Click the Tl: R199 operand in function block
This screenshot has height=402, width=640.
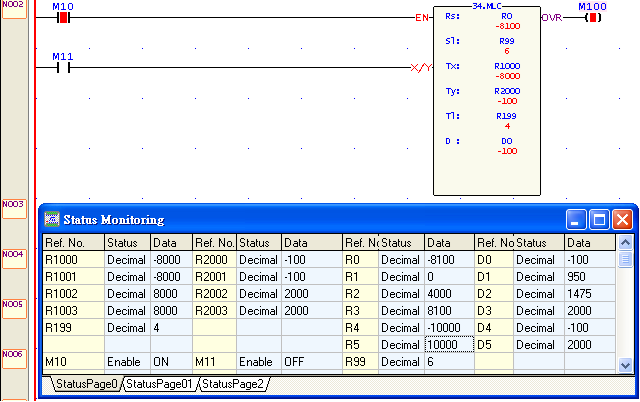pyautogui.click(x=507, y=116)
